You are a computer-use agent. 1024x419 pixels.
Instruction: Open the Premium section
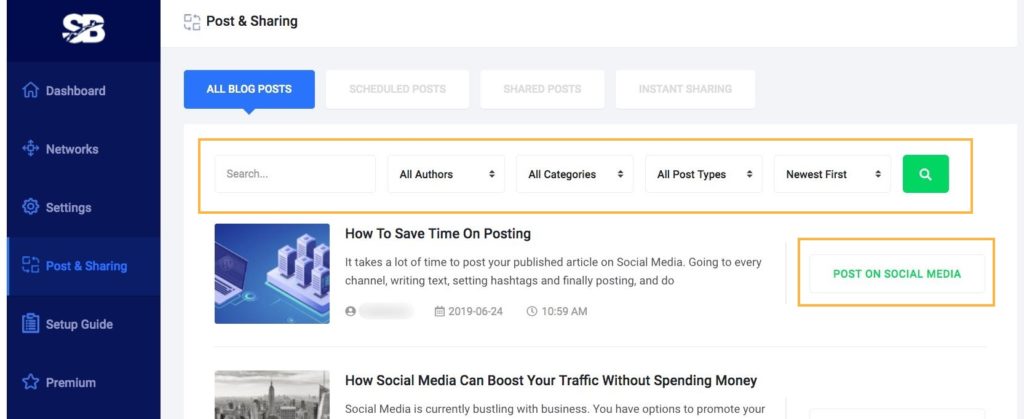(84, 382)
